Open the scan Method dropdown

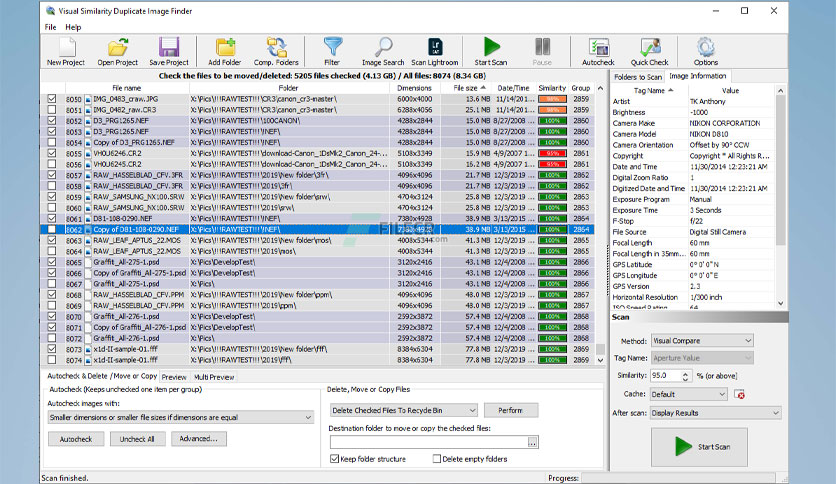coord(702,341)
